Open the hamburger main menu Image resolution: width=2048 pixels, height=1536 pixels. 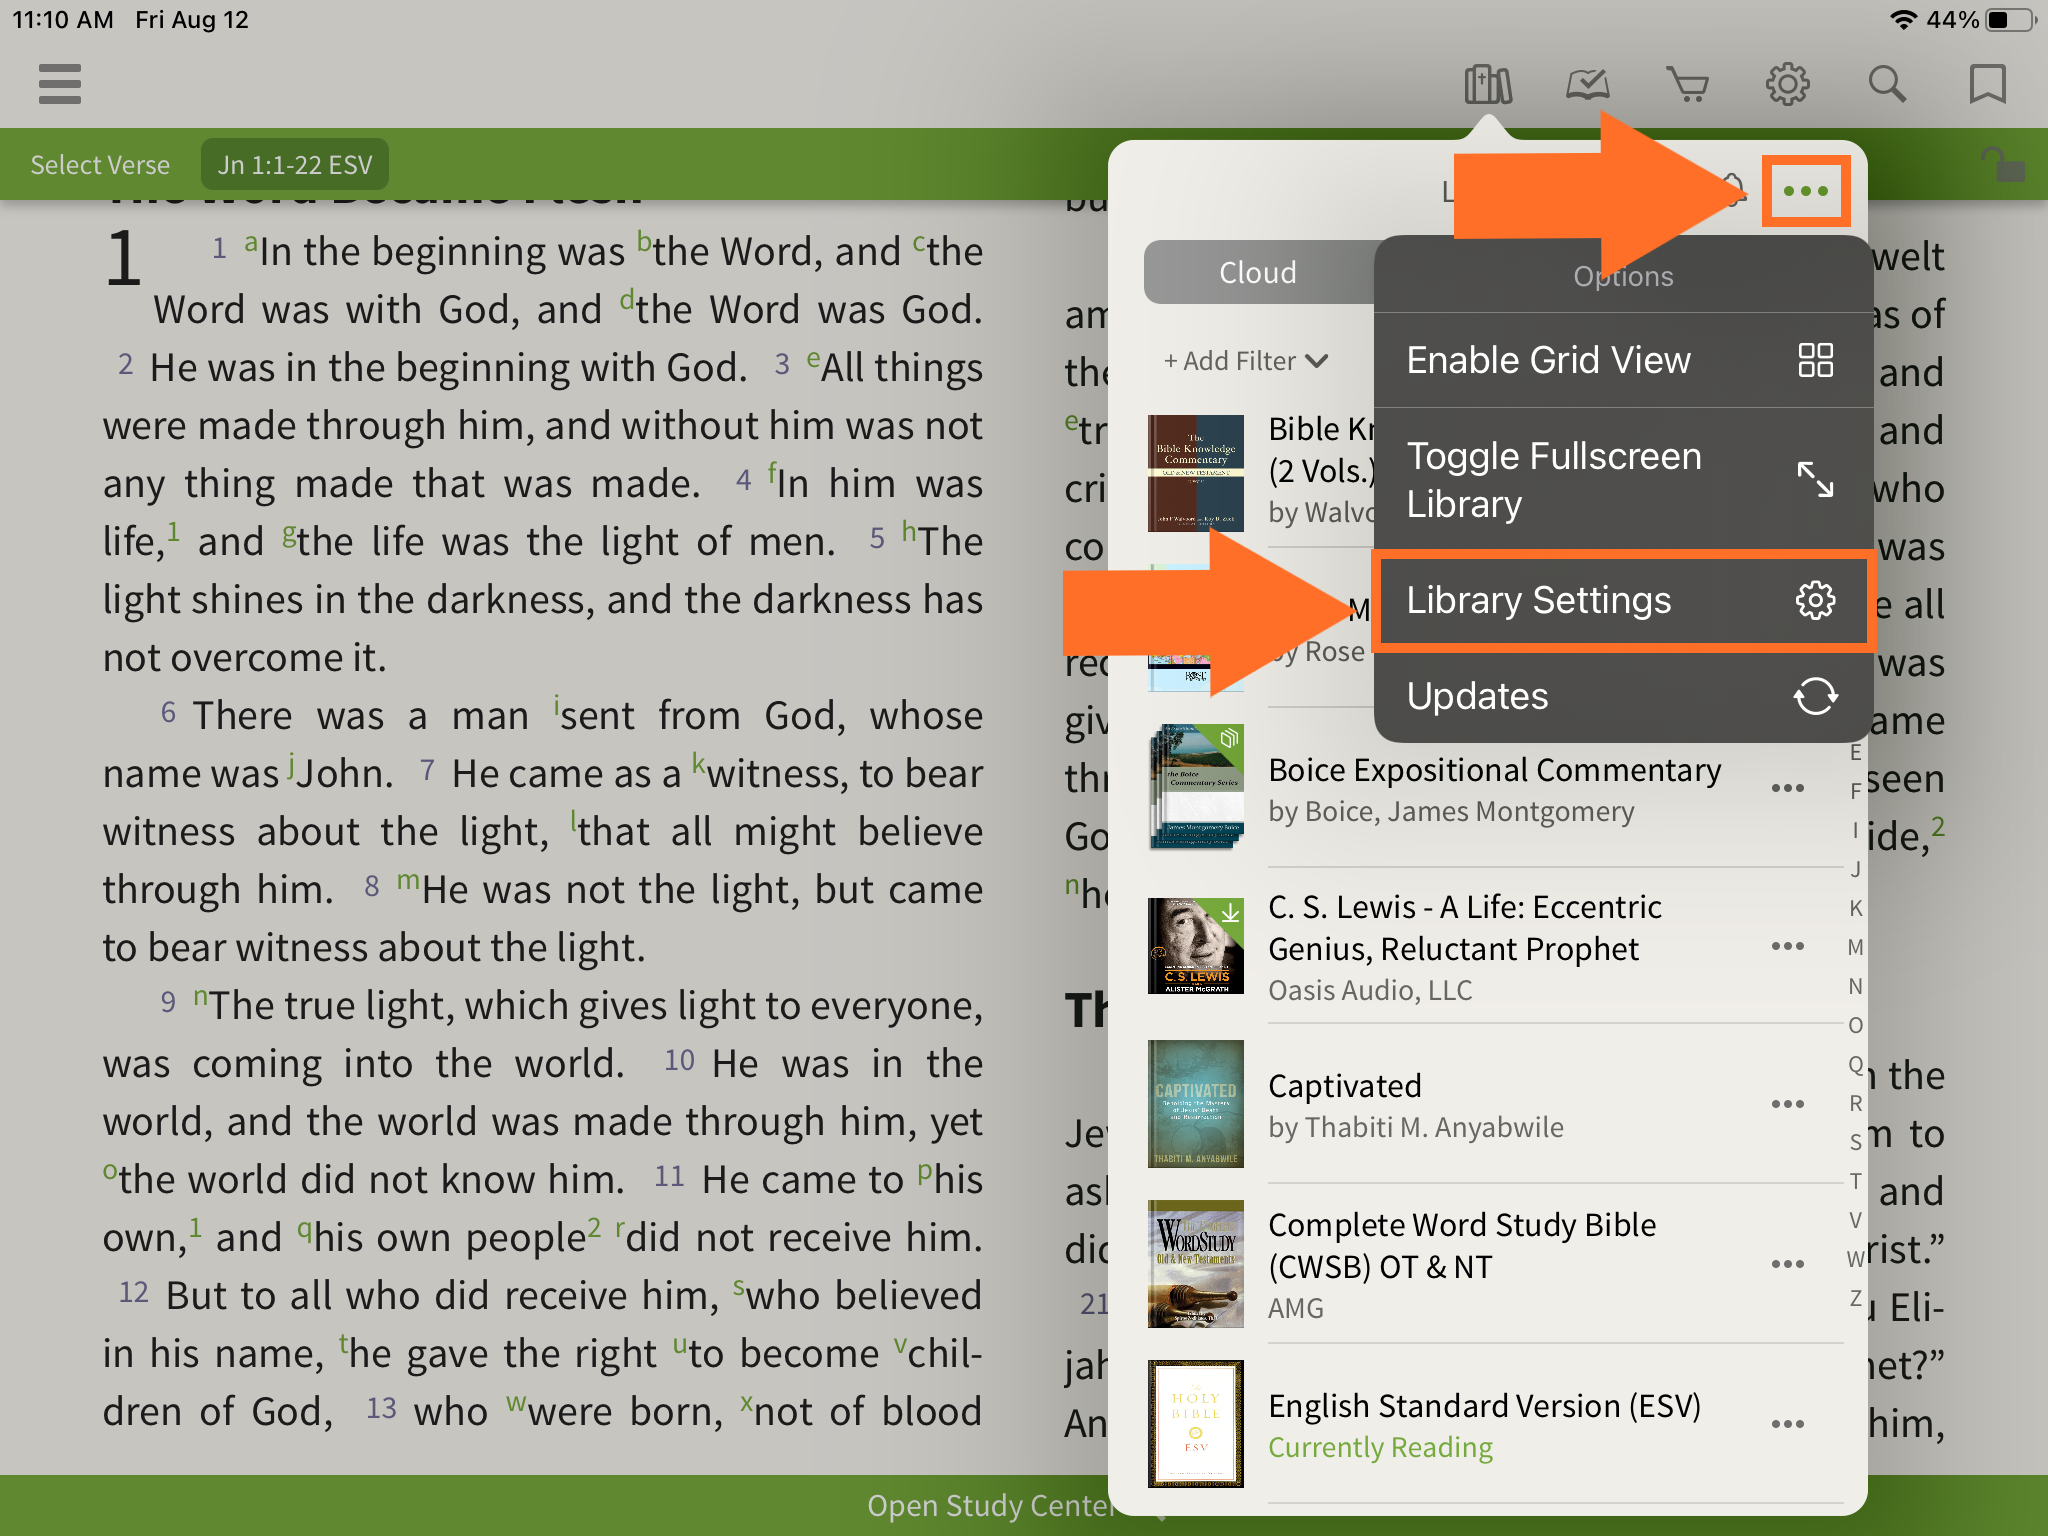pyautogui.click(x=60, y=84)
